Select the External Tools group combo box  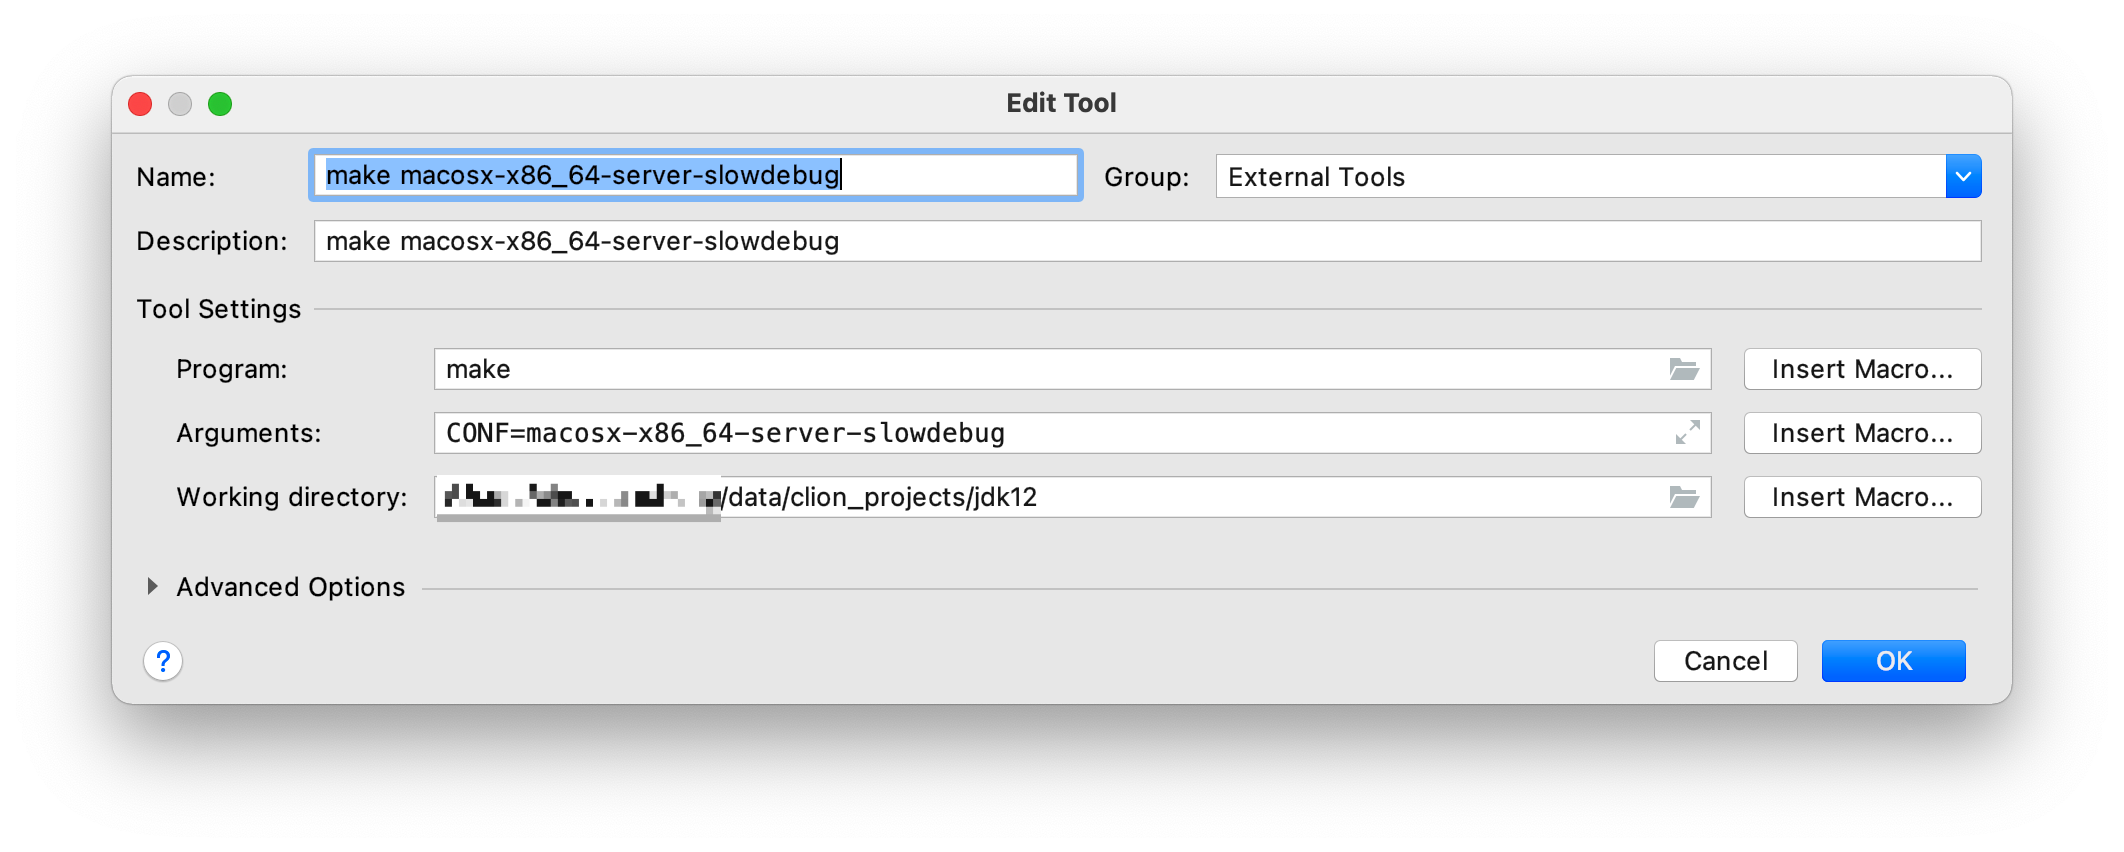pos(1598,177)
